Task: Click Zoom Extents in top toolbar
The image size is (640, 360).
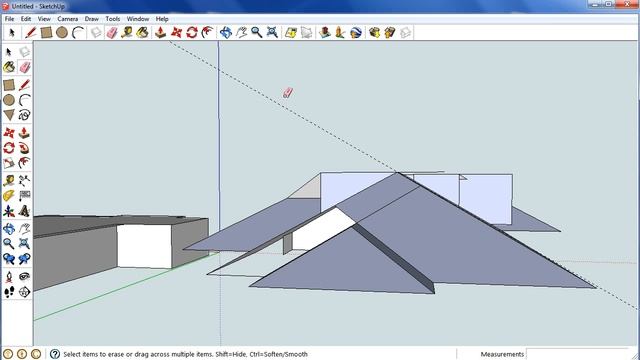Action: (x=272, y=33)
